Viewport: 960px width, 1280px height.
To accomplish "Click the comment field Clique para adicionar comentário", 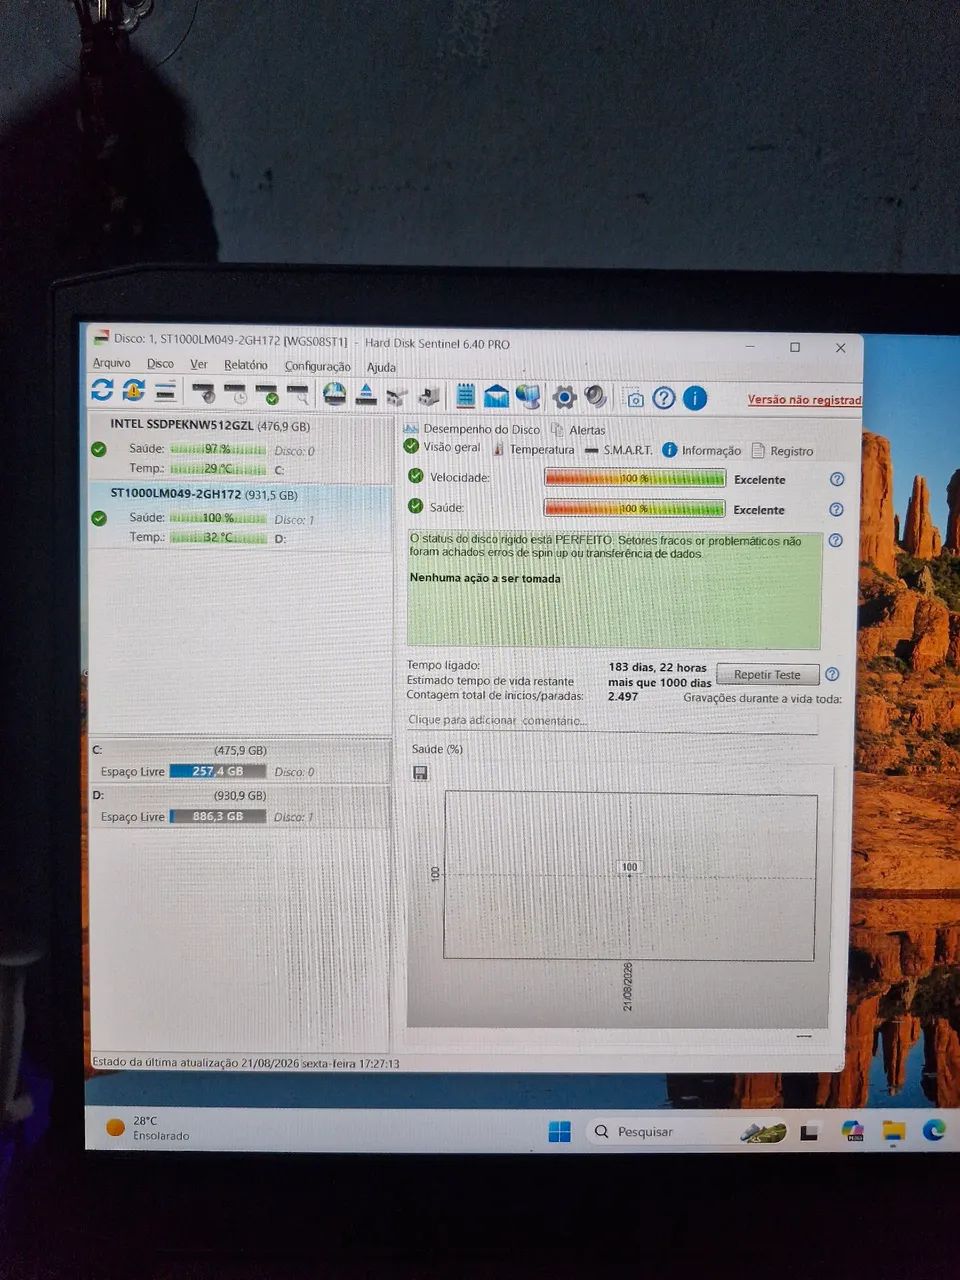I will coord(612,721).
